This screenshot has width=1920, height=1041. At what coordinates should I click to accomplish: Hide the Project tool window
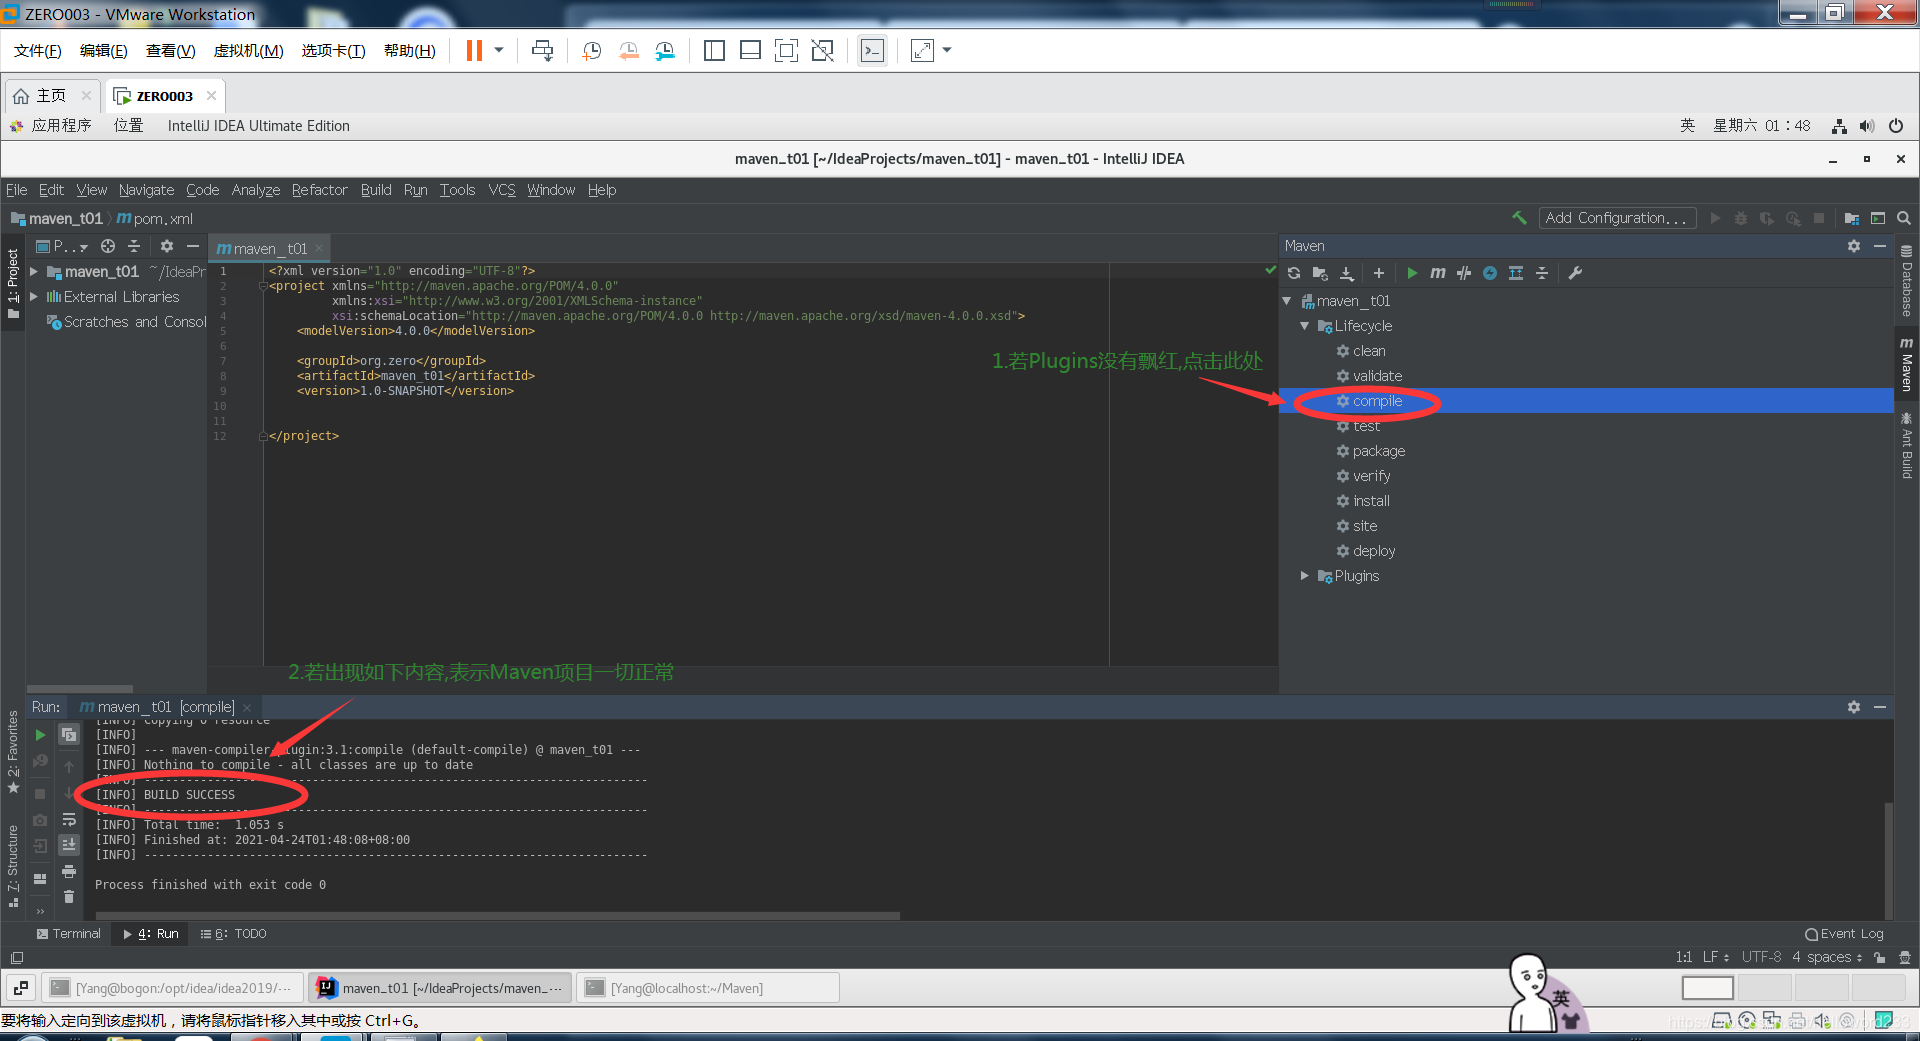[x=193, y=246]
